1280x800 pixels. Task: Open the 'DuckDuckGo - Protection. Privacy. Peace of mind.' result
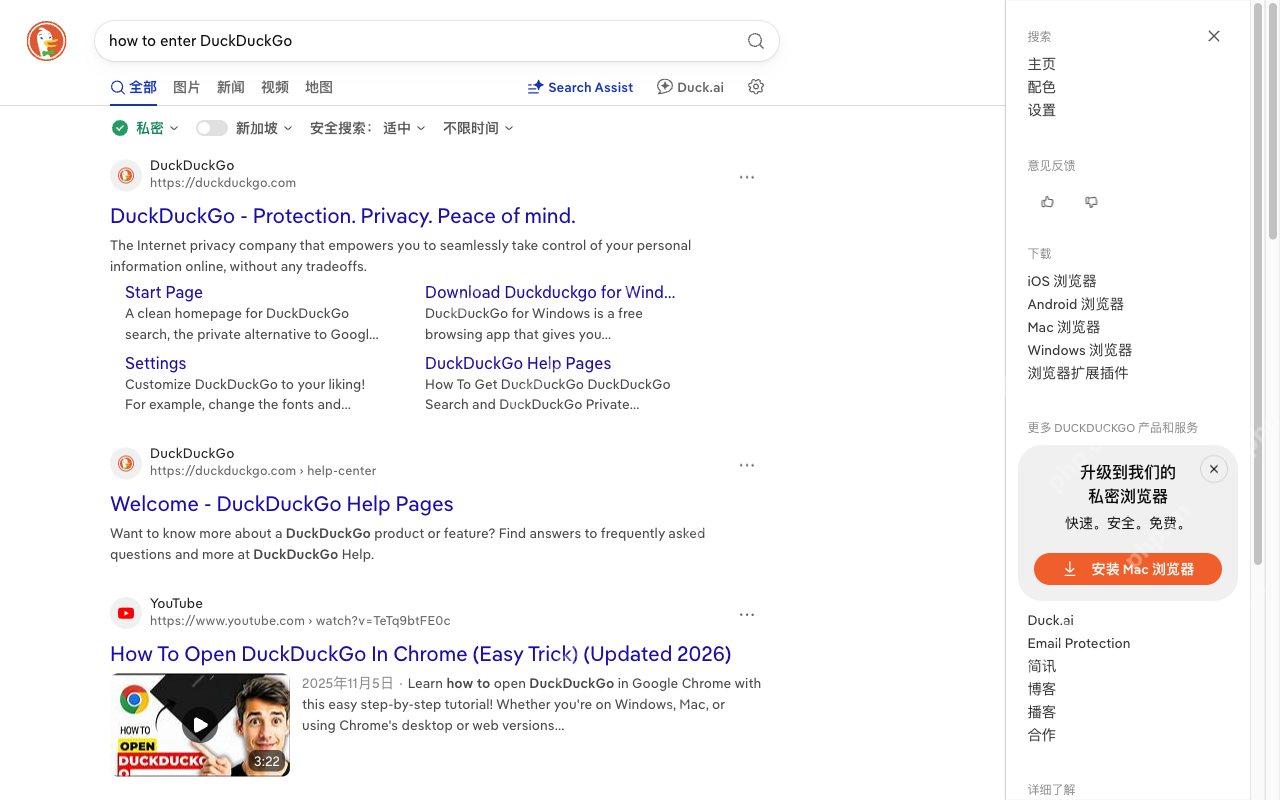pyautogui.click(x=343, y=216)
